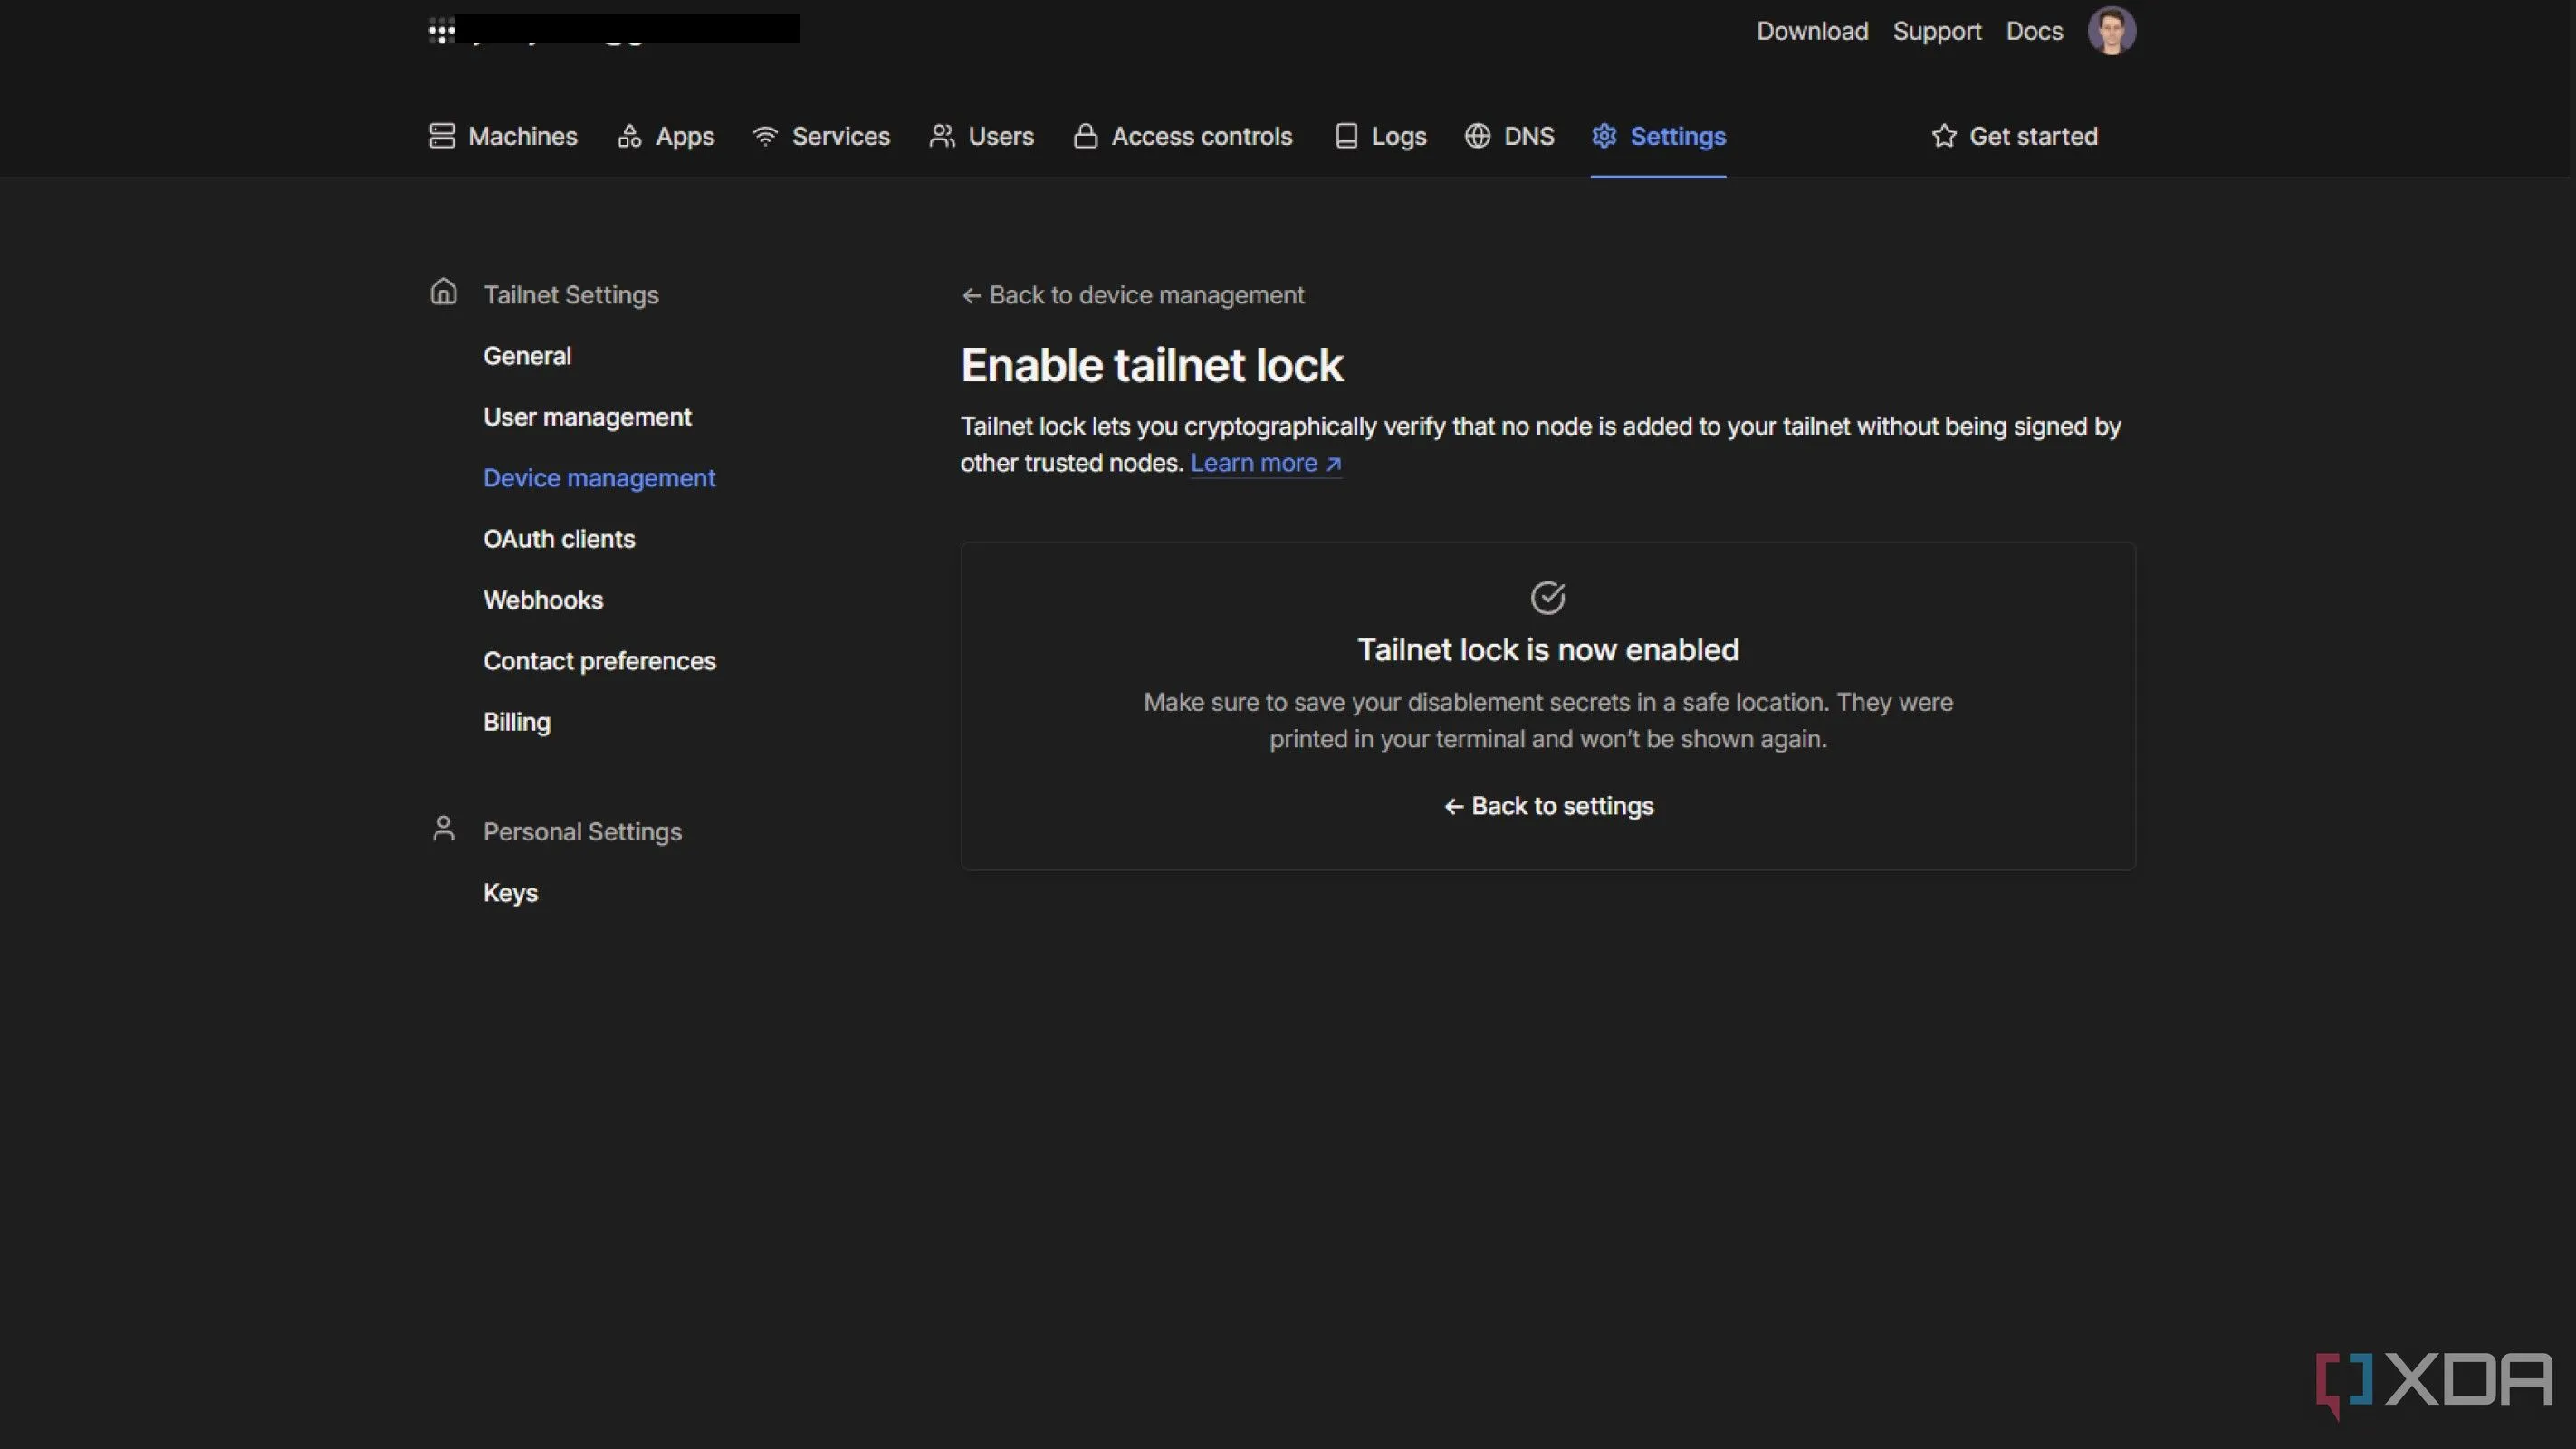Click the Enable tailnet lock title

(1152, 365)
